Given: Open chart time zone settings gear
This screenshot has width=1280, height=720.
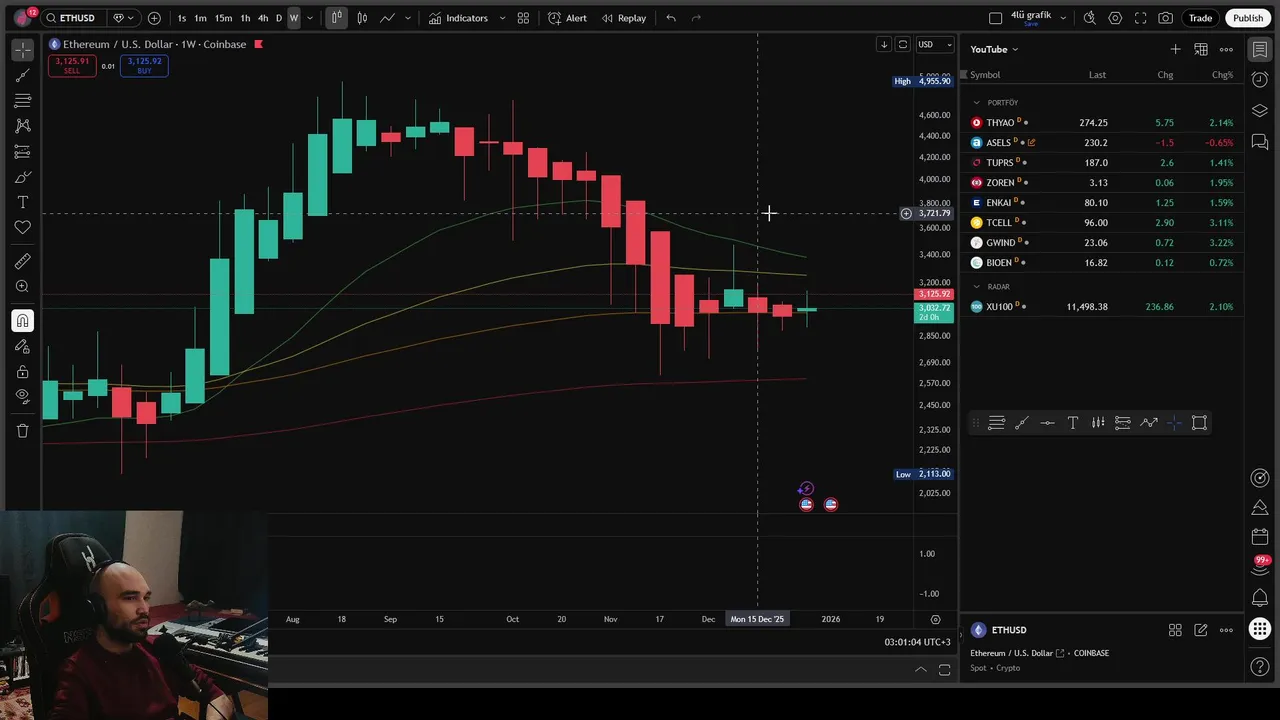Looking at the screenshot, I should 935,619.
